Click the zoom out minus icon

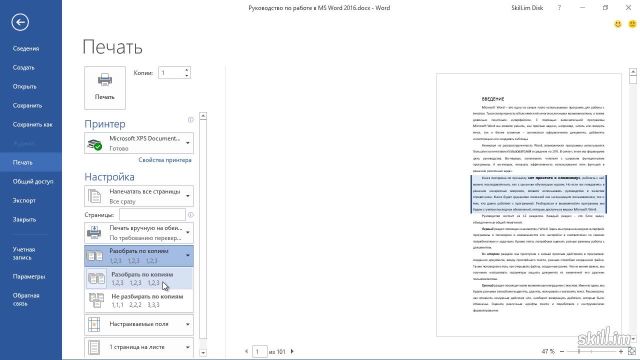coord(562,351)
